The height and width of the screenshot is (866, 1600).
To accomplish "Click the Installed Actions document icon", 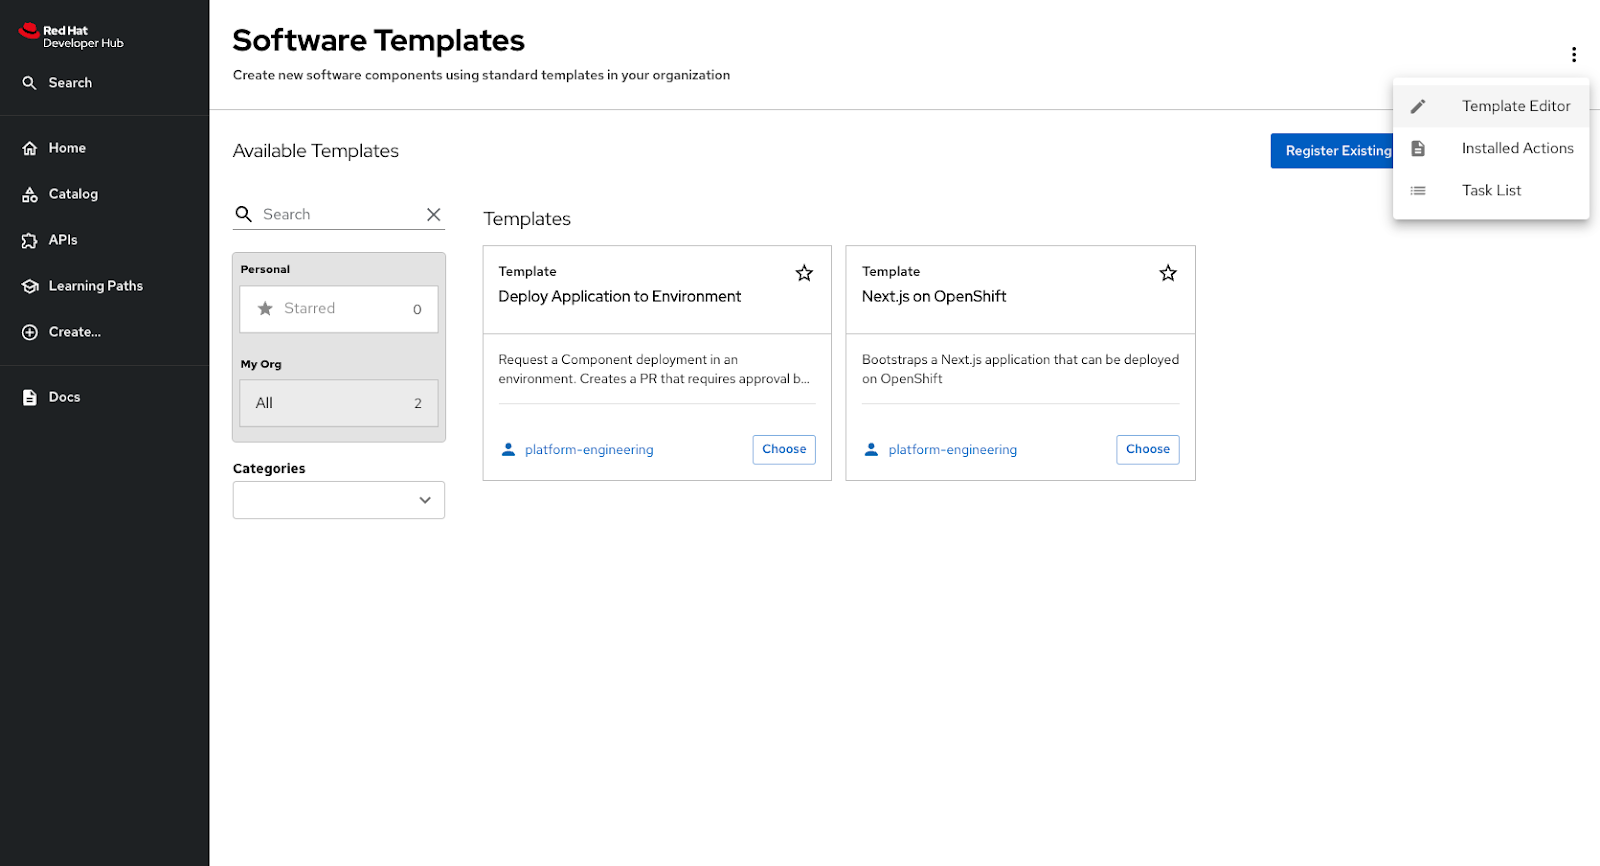I will (x=1418, y=148).
